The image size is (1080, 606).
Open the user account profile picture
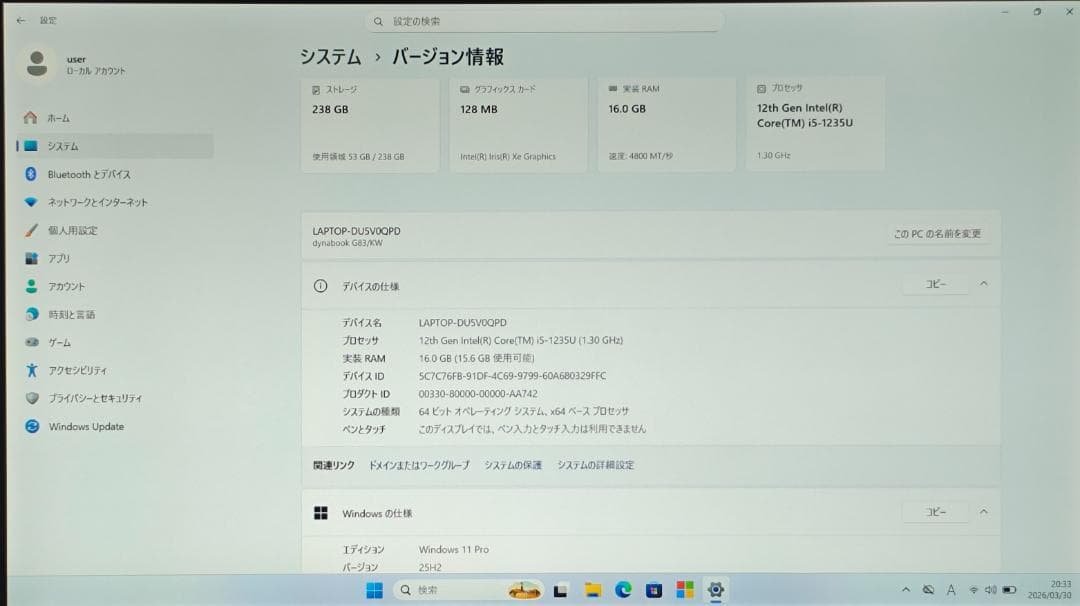(37, 64)
